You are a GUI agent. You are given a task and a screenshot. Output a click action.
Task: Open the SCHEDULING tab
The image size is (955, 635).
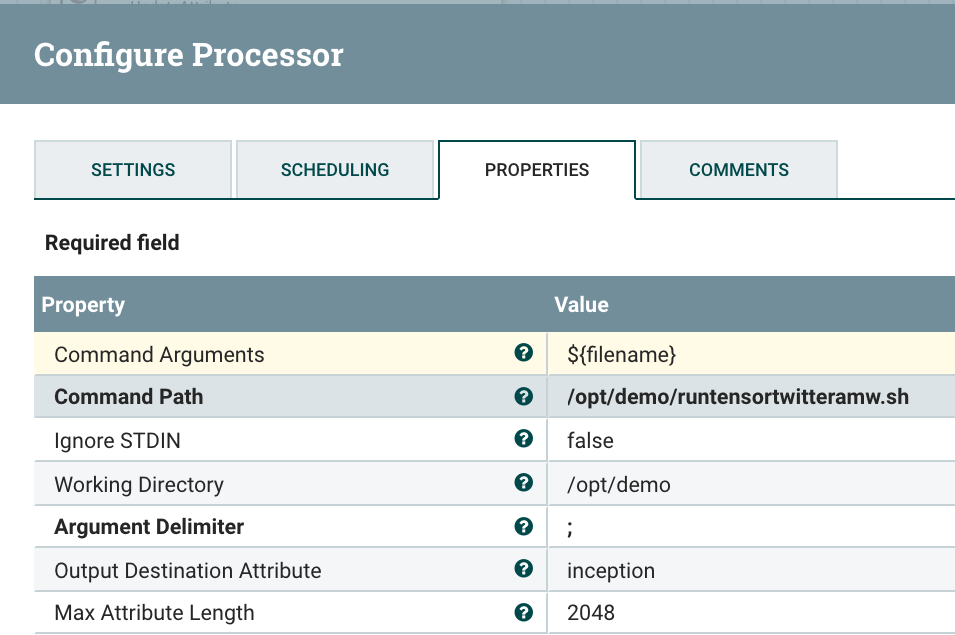336,170
